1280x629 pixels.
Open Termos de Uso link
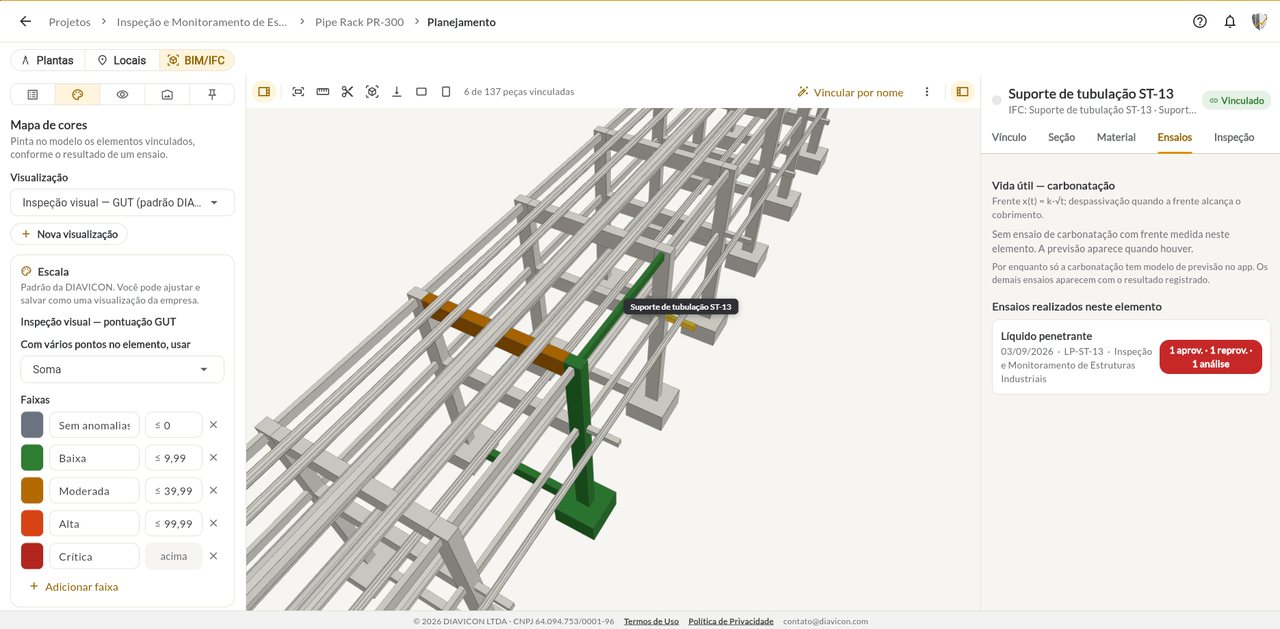pos(651,621)
